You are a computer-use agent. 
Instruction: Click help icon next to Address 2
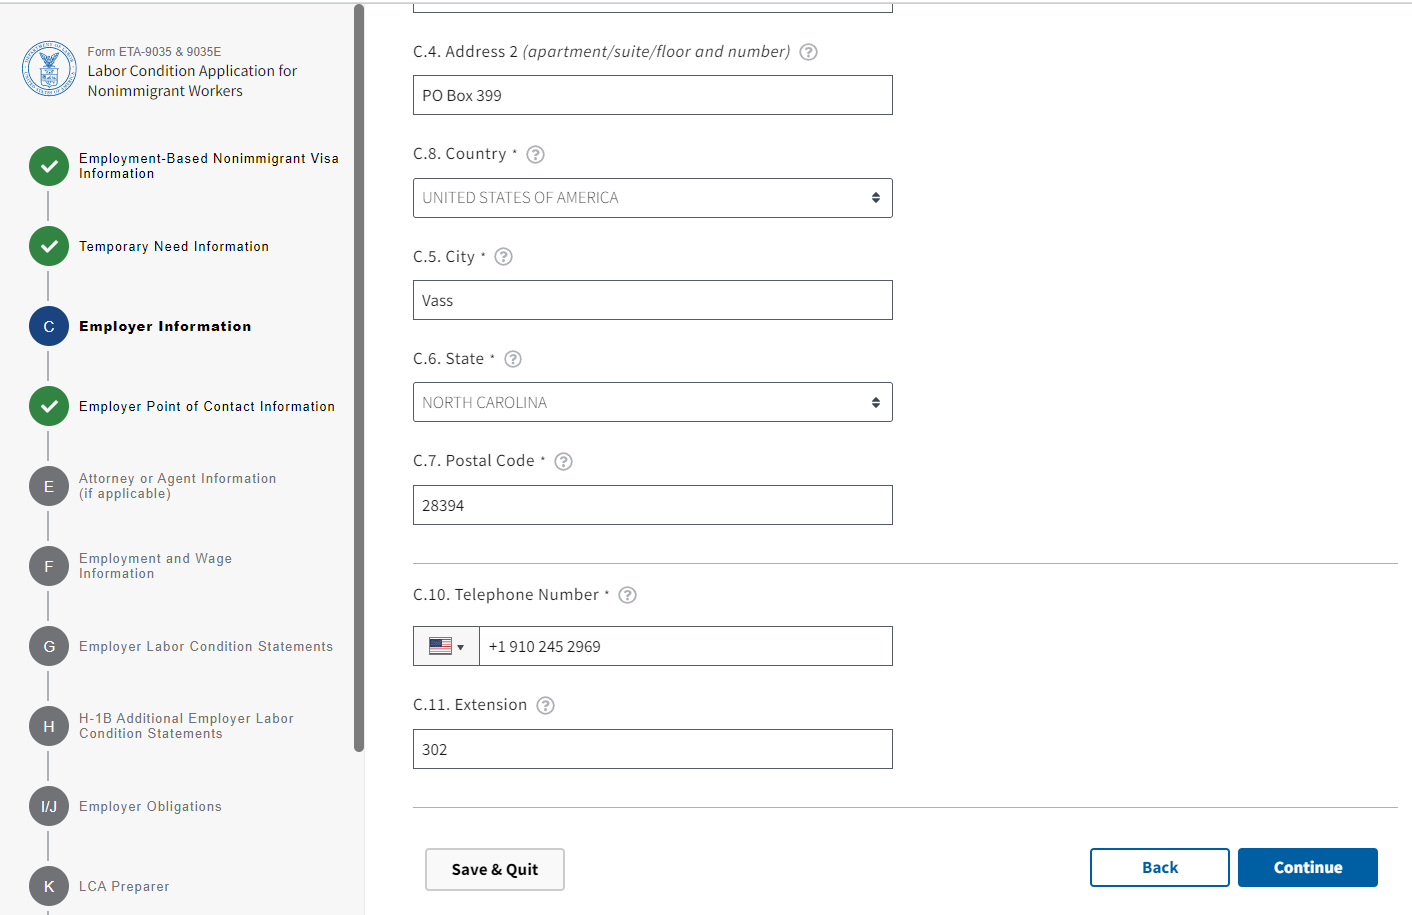809,52
